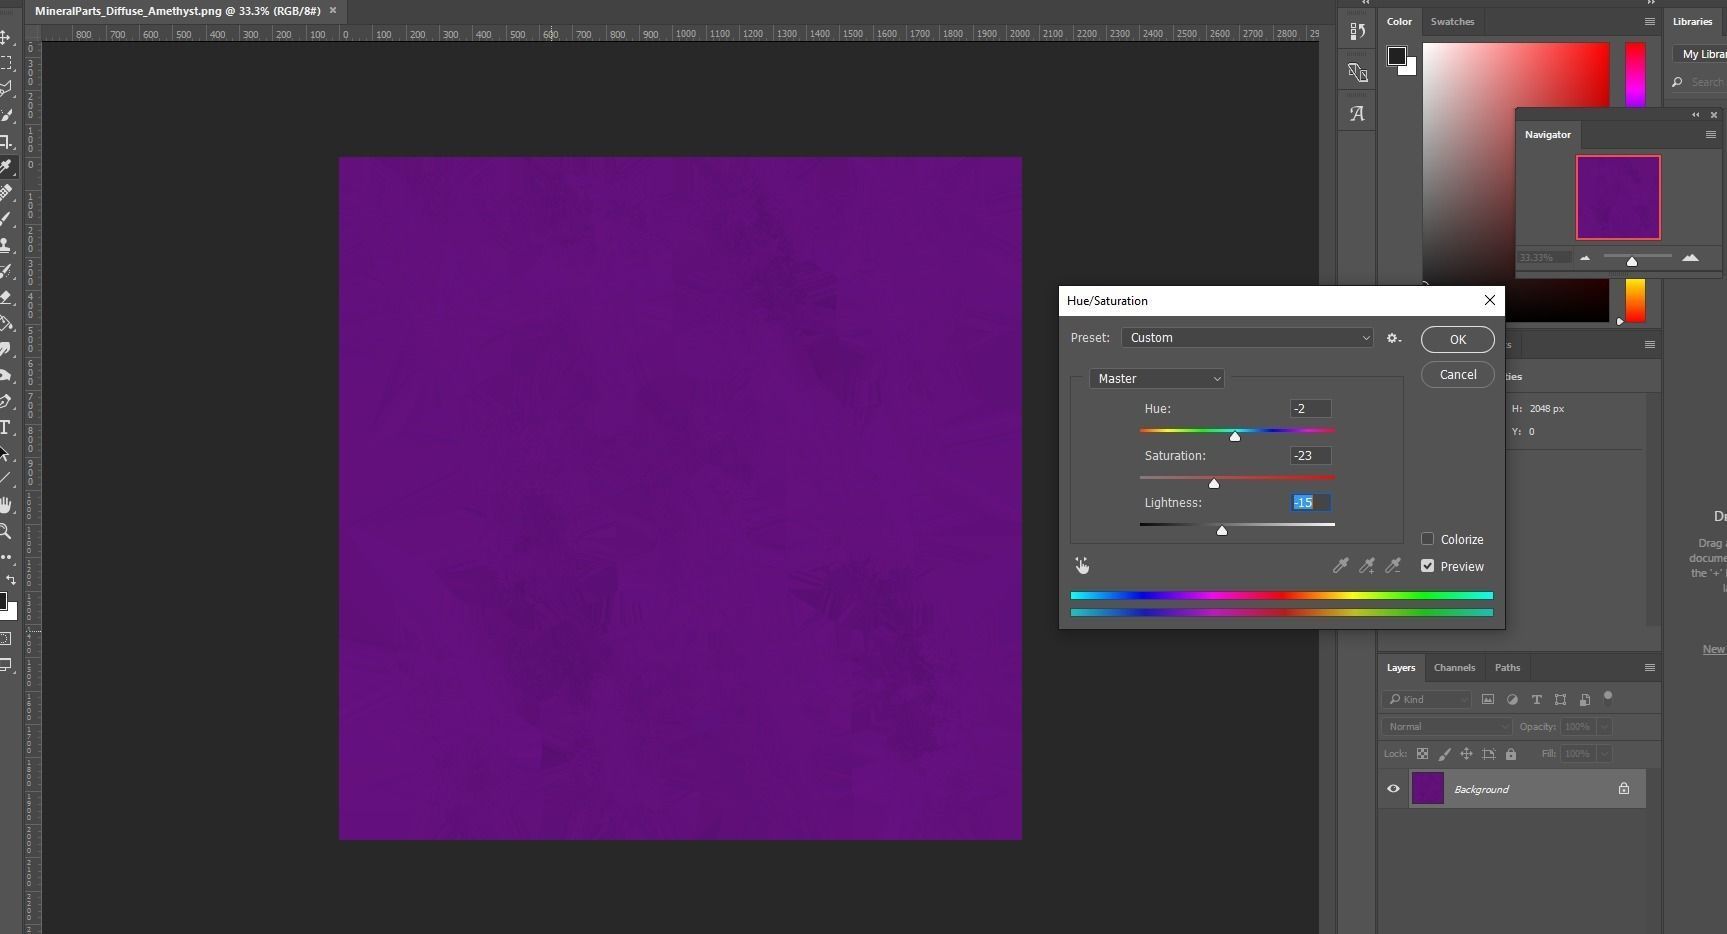Select the Crop tool

pyautogui.click(x=5, y=141)
